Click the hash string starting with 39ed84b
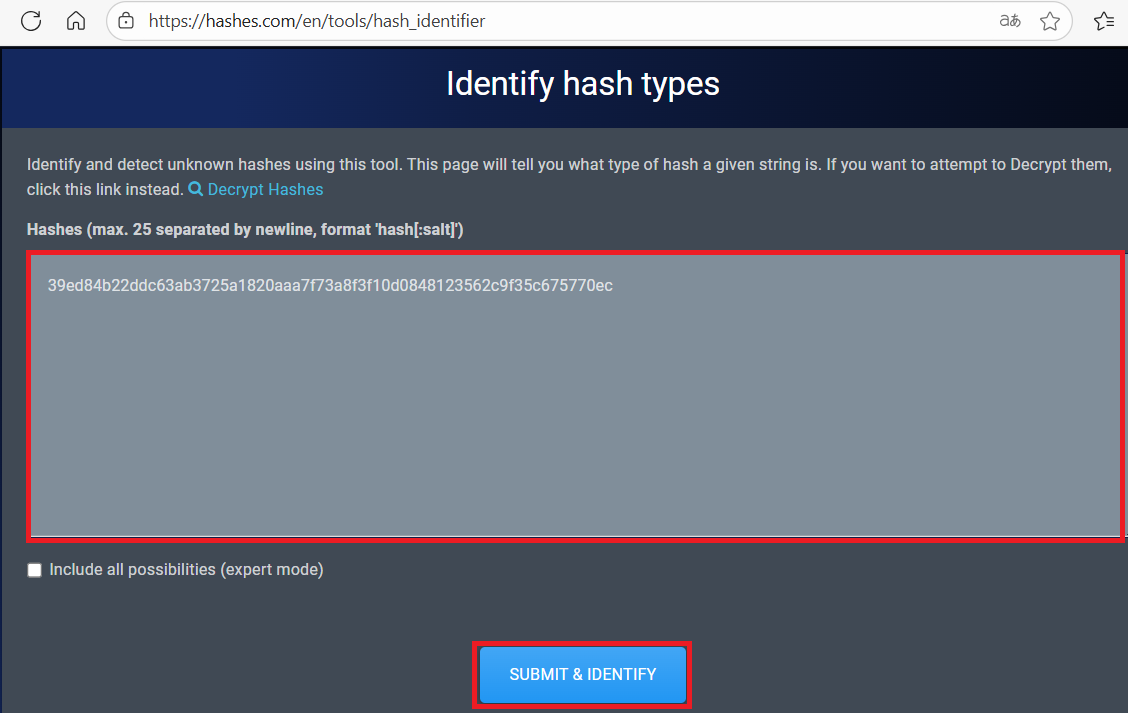Viewport: 1128px width, 713px height. coord(330,286)
